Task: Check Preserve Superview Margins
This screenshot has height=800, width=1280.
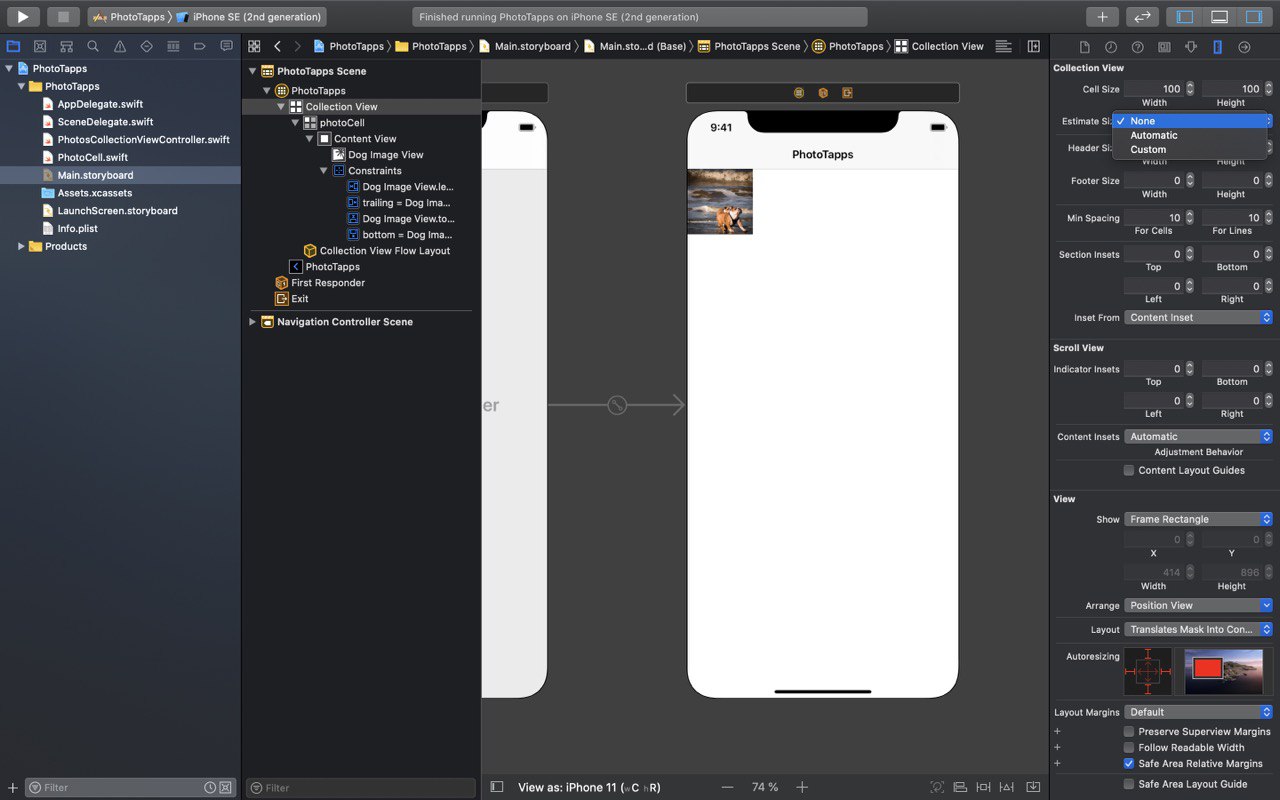Action: (x=1129, y=732)
